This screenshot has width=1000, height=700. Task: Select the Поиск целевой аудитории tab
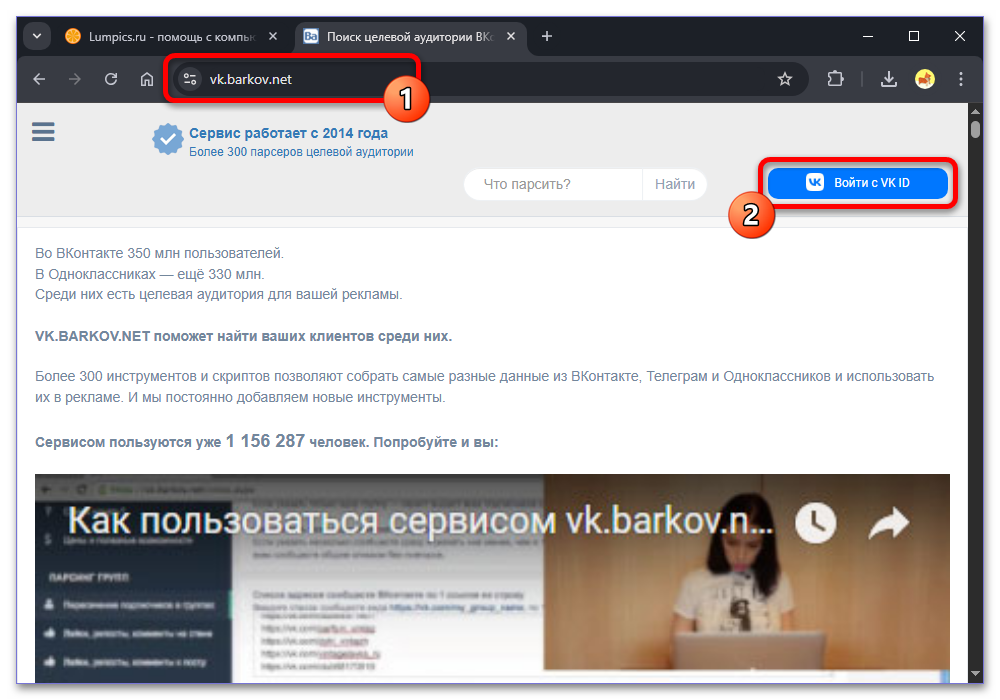tap(409, 37)
